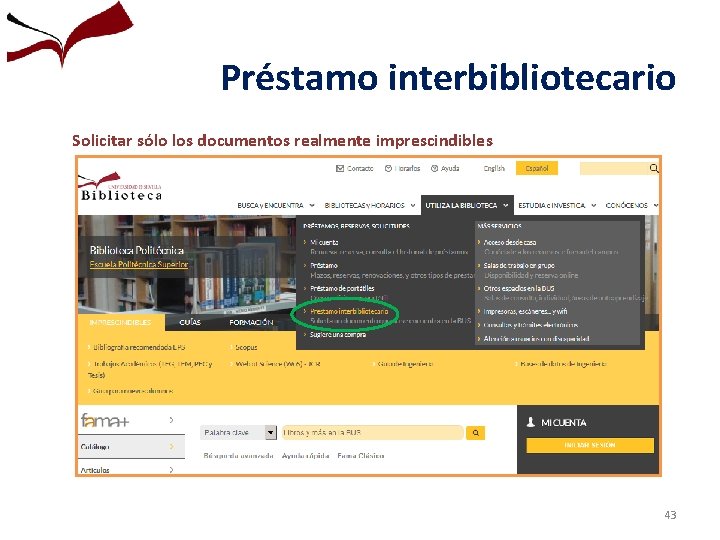Open Ayuda rápida

click(305, 456)
